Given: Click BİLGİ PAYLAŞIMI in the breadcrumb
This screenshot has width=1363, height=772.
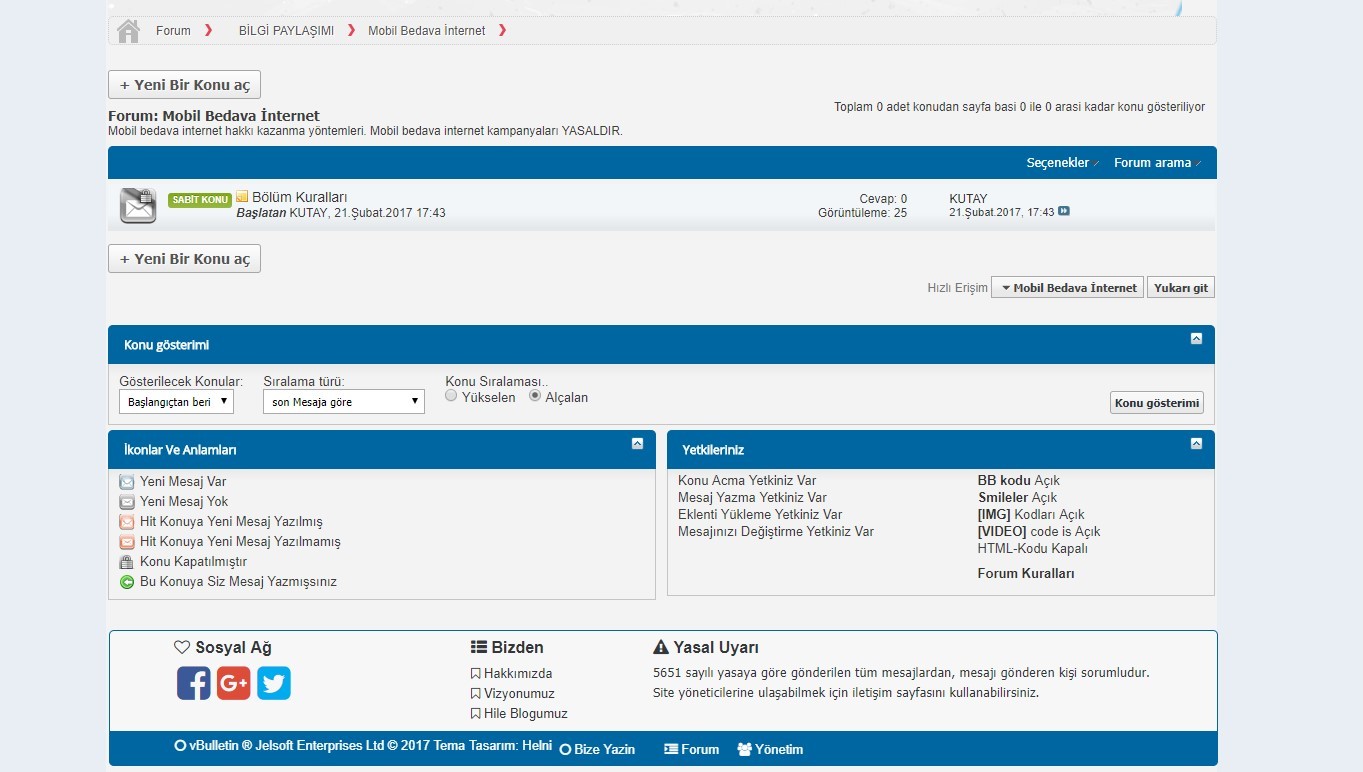Looking at the screenshot, I should point(286,31).
